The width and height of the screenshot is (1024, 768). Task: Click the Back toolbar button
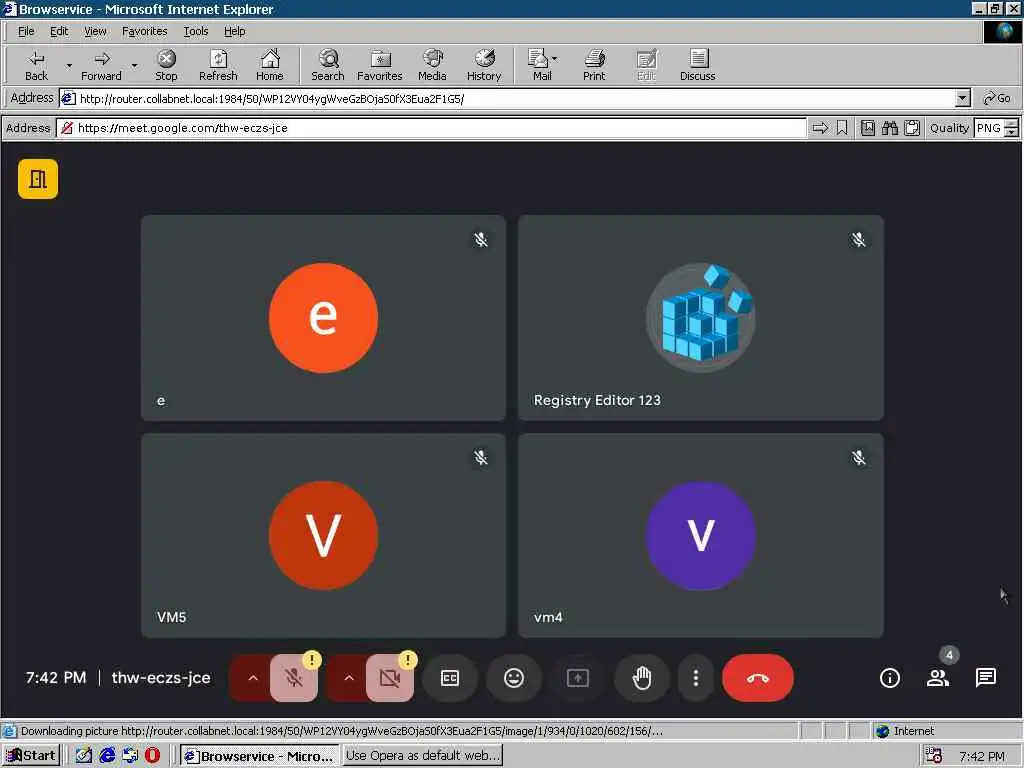point(37,65)
